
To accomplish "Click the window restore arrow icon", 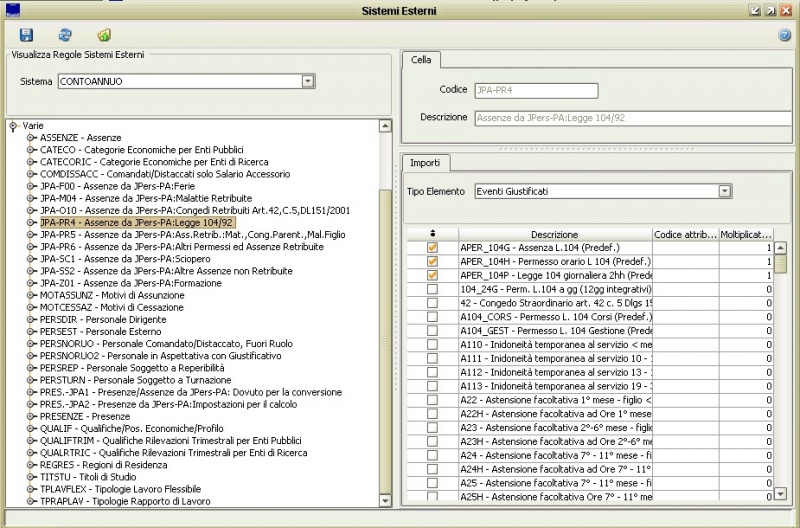I will (770, 9).
